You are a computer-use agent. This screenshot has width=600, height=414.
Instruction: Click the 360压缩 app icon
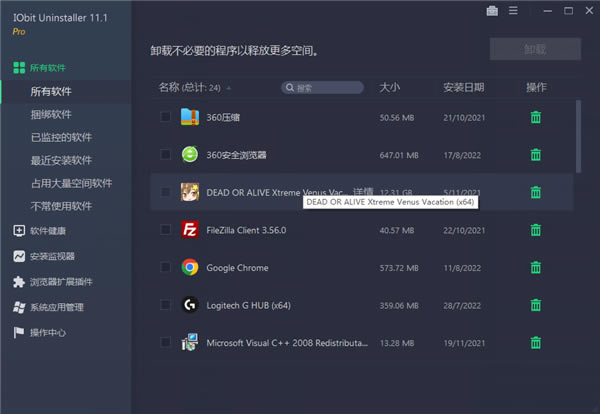[x=190, y=117]
